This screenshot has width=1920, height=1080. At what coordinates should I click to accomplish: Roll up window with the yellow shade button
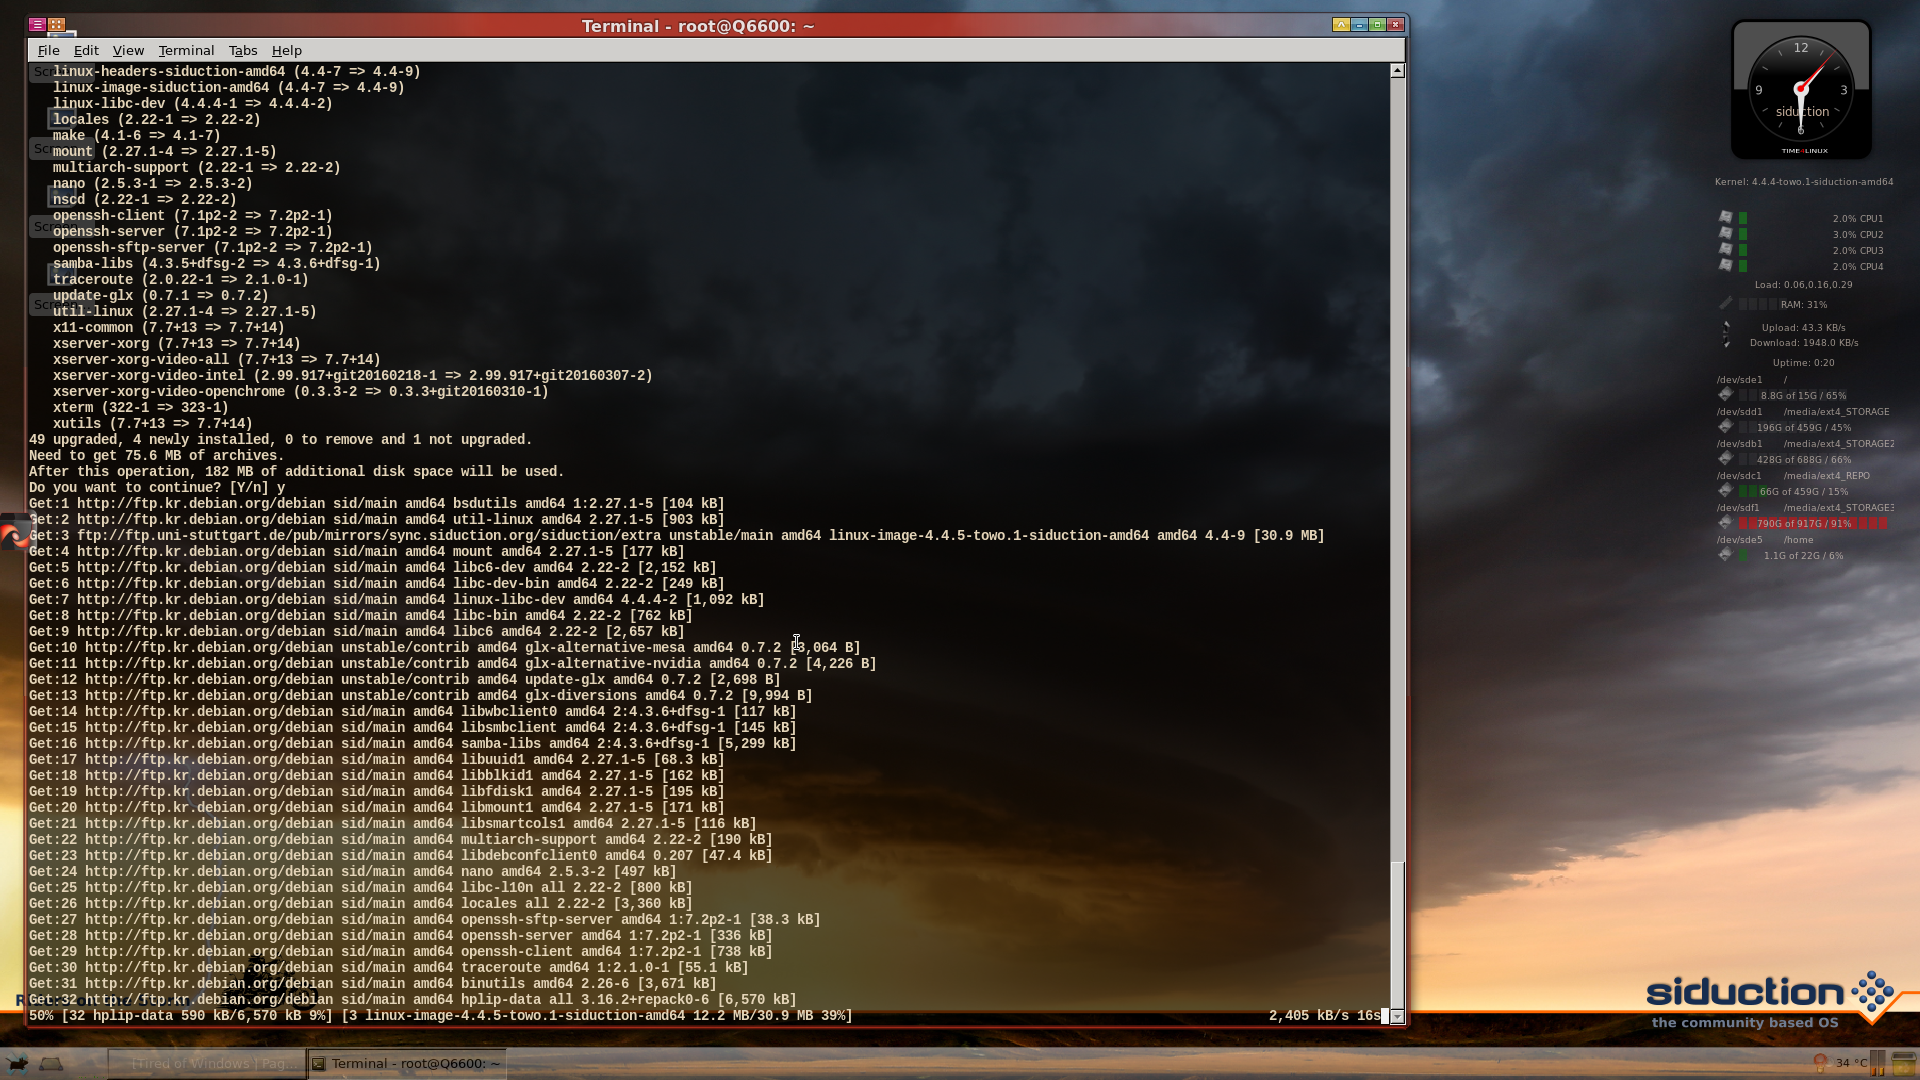point(1341,25)
